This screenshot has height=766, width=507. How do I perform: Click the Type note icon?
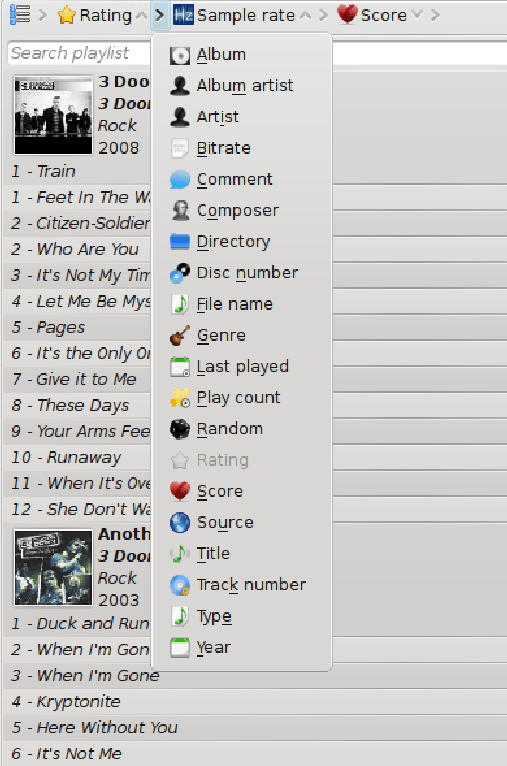point(180,617)
